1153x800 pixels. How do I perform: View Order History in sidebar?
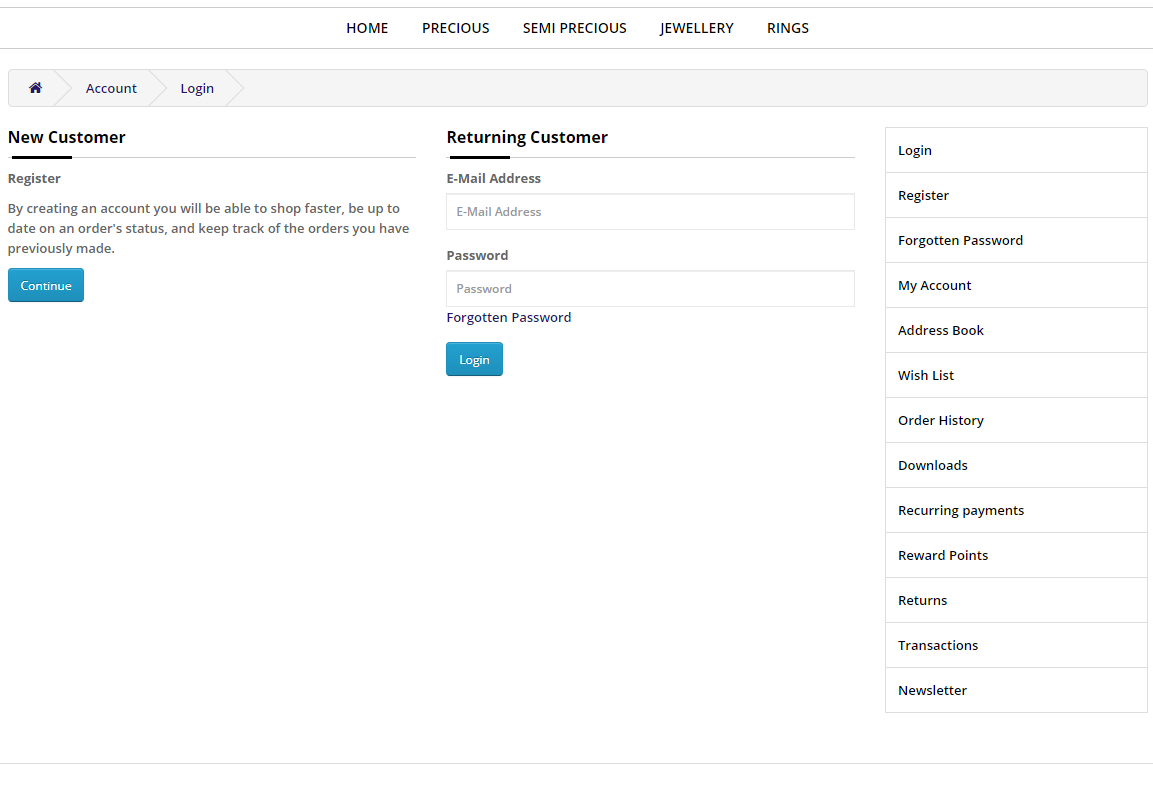point(940,421)
